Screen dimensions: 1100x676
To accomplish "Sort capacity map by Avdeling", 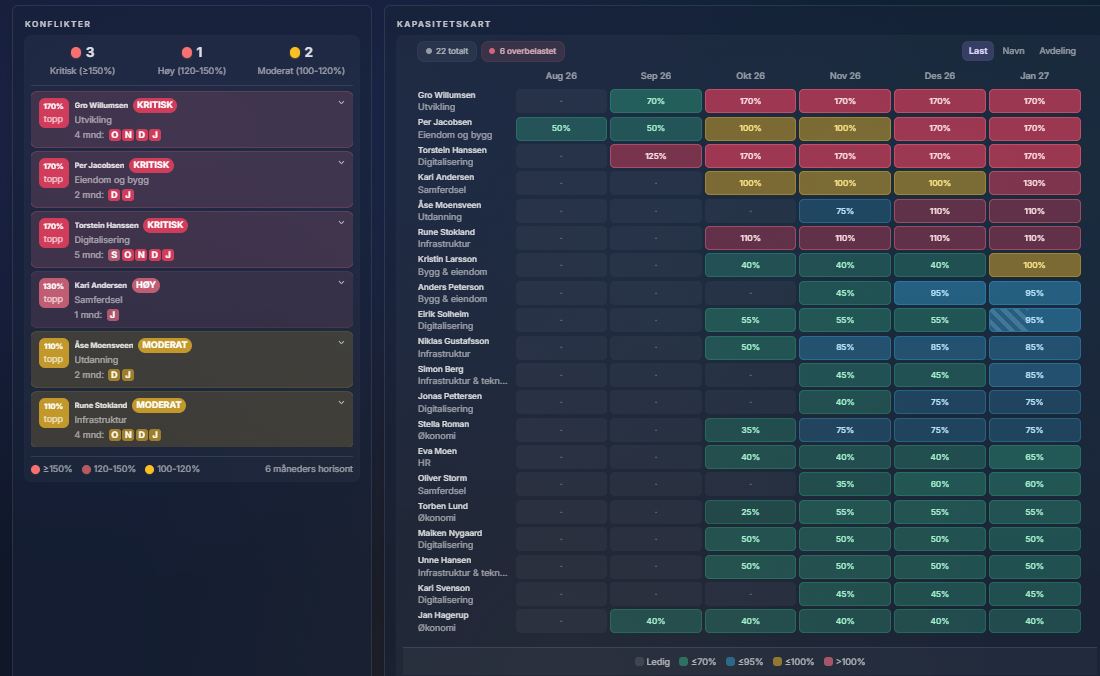I will coord(1057,50).
